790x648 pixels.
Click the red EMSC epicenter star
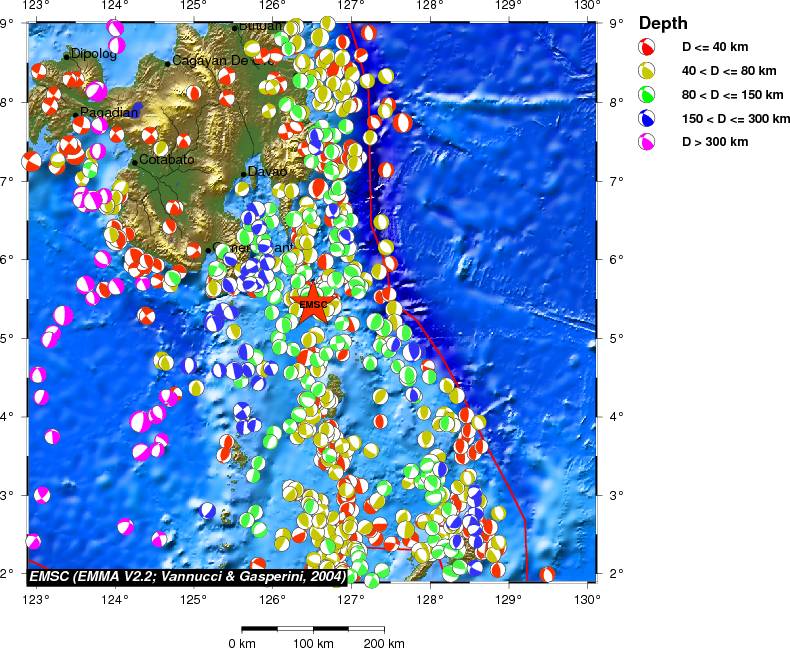313,304
